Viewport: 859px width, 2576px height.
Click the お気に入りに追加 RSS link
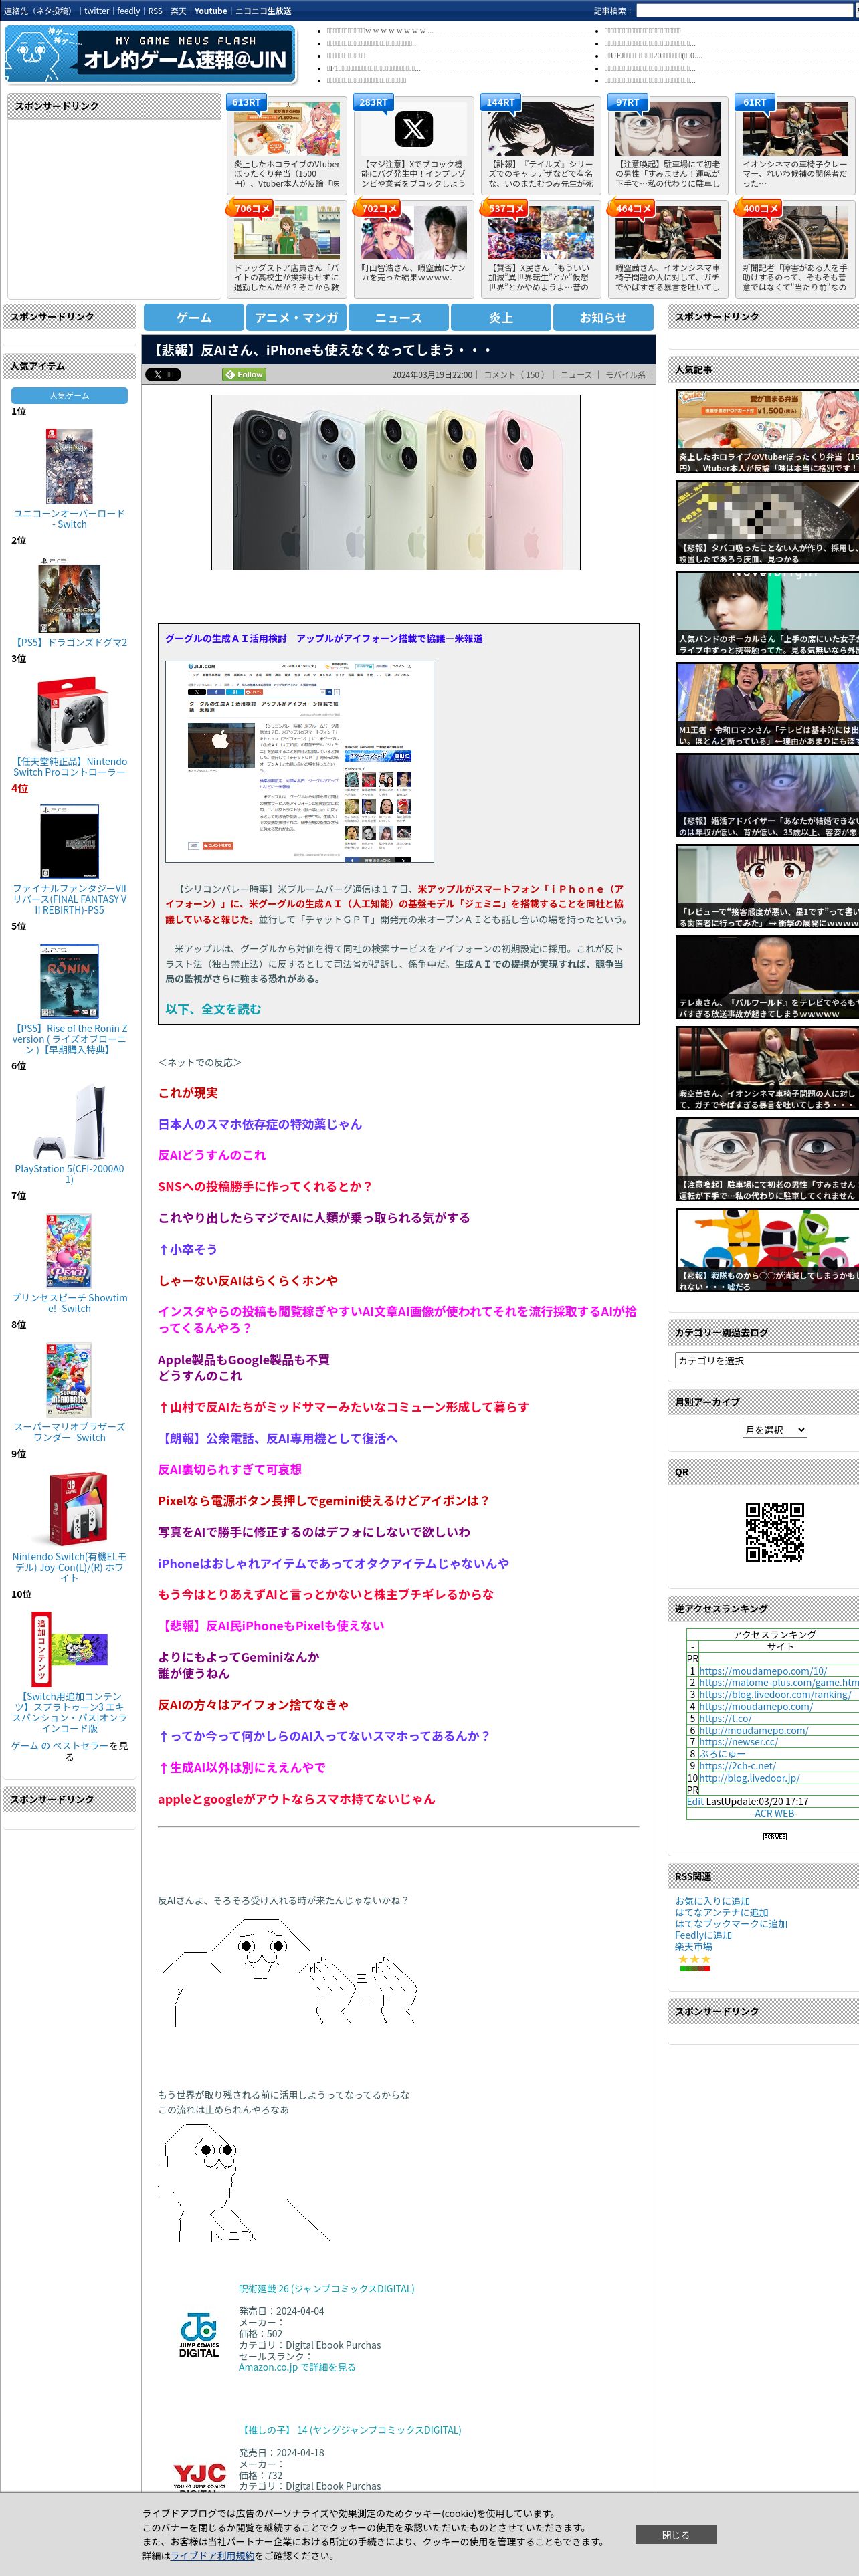[x=712, y=1901]
